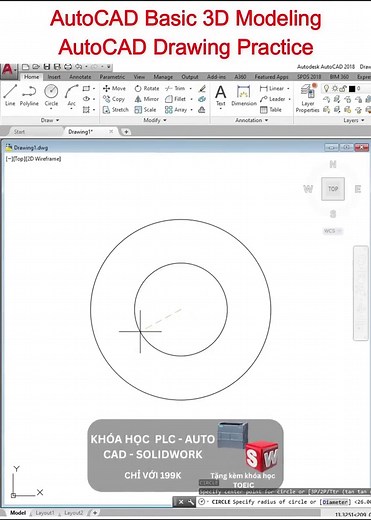Expand the Modify panel
This screenshot has width=371, height=520.
coord(155,120)
